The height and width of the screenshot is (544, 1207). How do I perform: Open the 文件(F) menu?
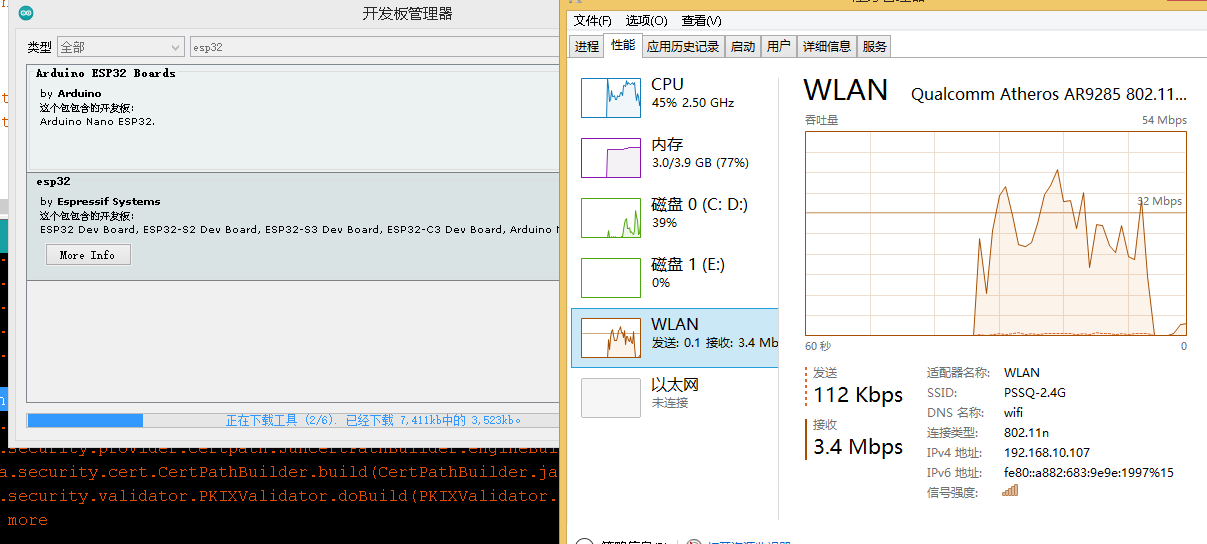click(x=592, y=21)
